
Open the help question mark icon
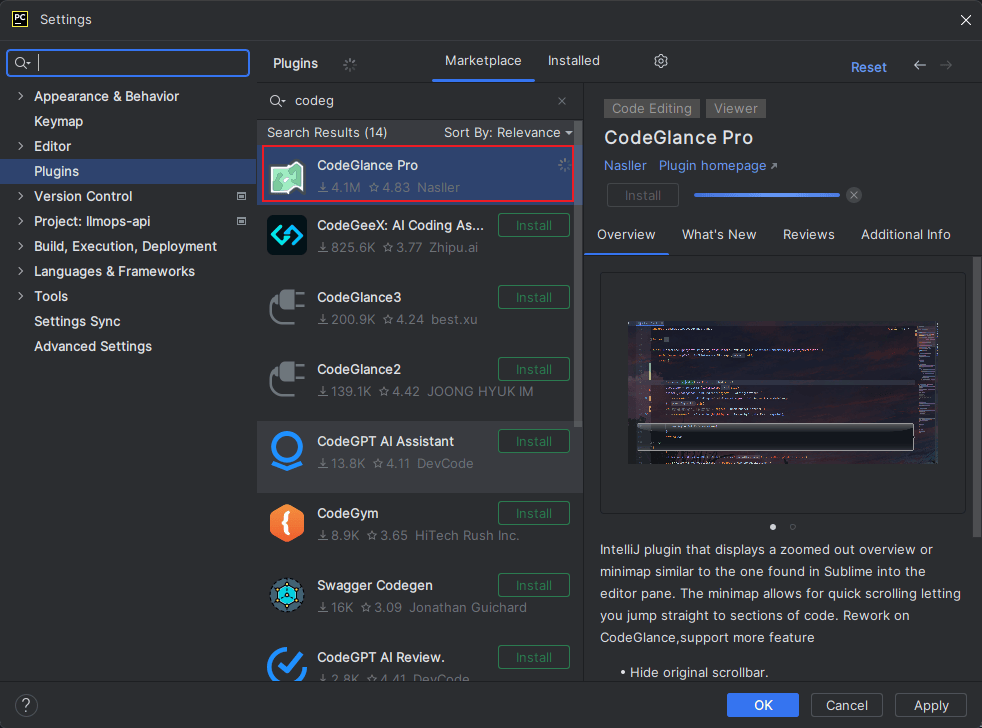pyautogui.click(x=27, y=705)
